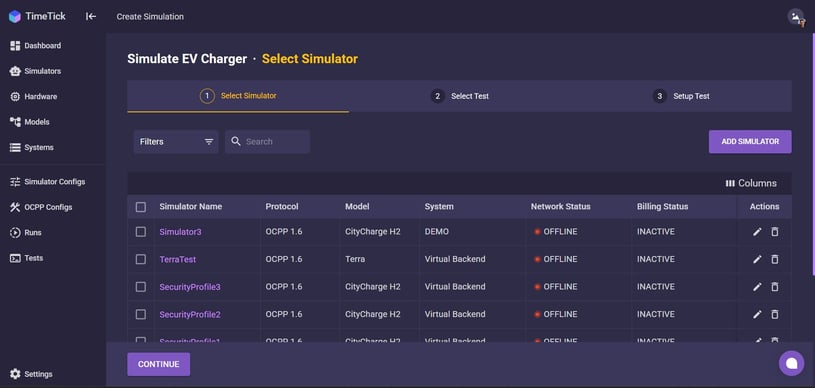Delete SecurityProfile3 with the trash icon
Viewport: 815px width, 388px height.
coord(774,287)
